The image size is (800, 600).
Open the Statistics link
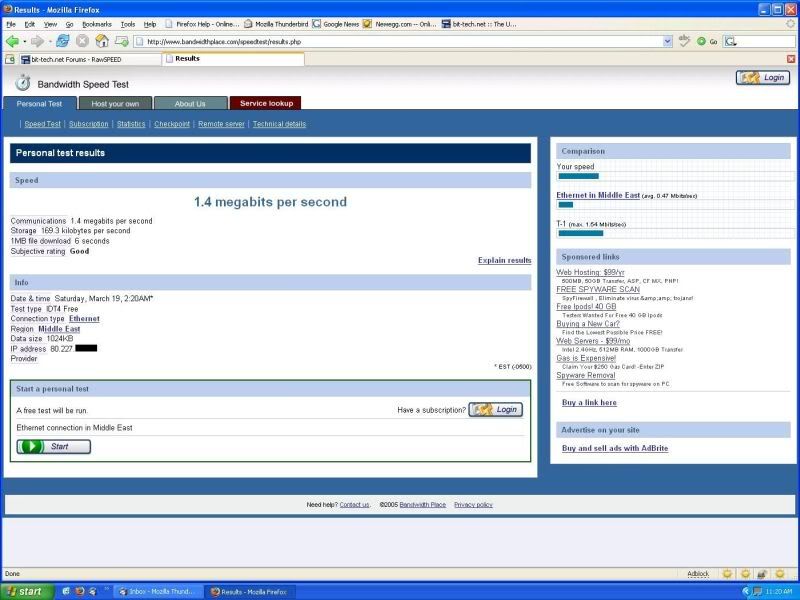131,124
